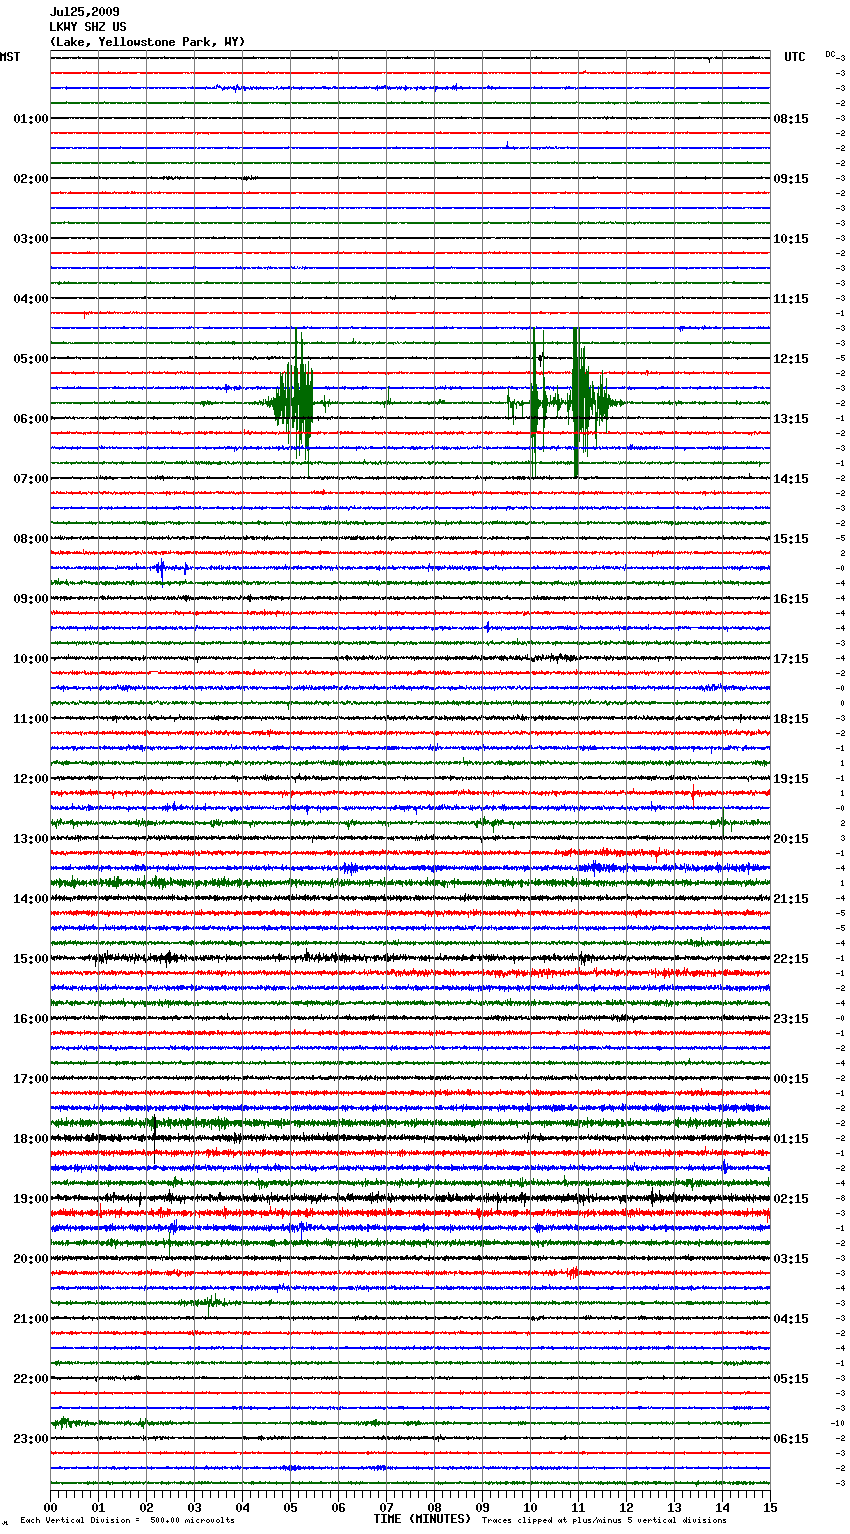850x1534 pixels.
Task: Click the 00:15 UTC time label
Action: pos(791,1079)
